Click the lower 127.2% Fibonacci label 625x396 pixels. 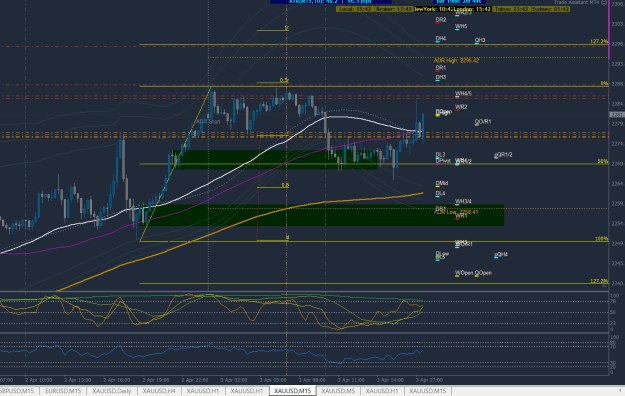pos(599,281)
